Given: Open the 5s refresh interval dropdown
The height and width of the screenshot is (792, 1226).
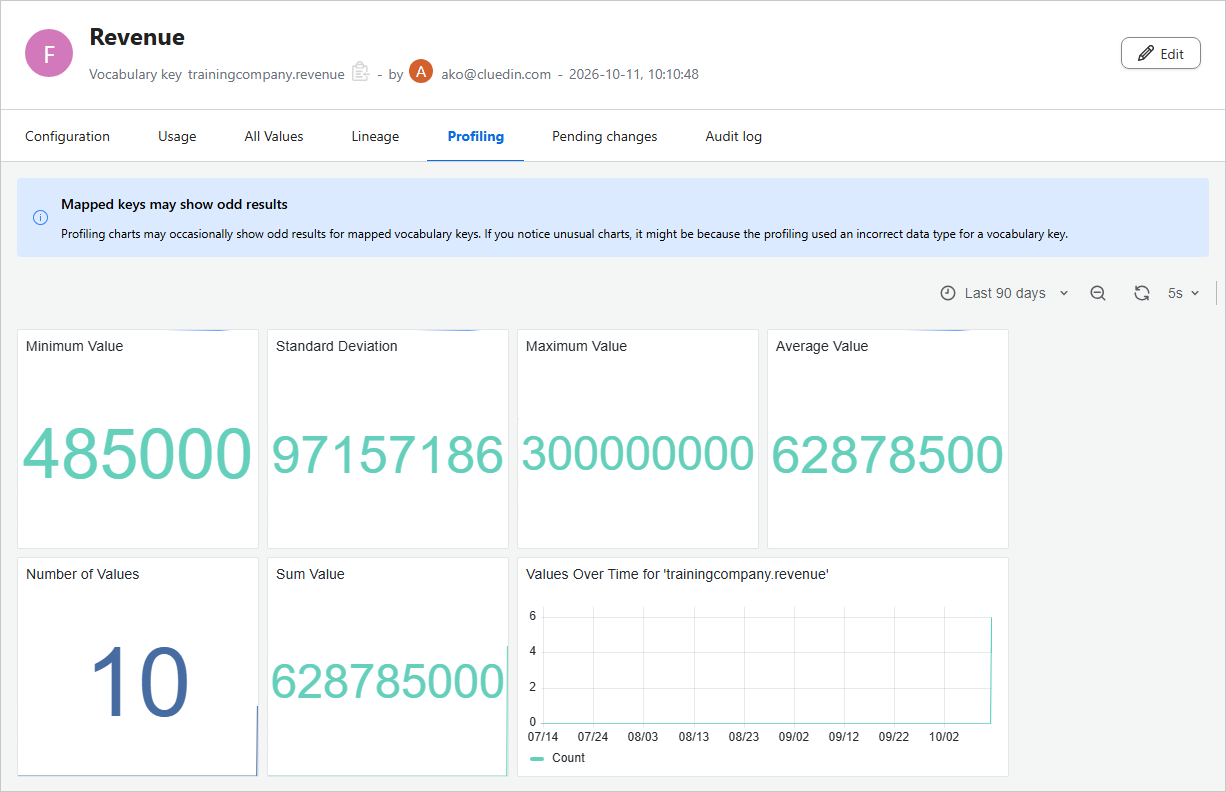Looking at the screenshot, I should pos(1183,293).
